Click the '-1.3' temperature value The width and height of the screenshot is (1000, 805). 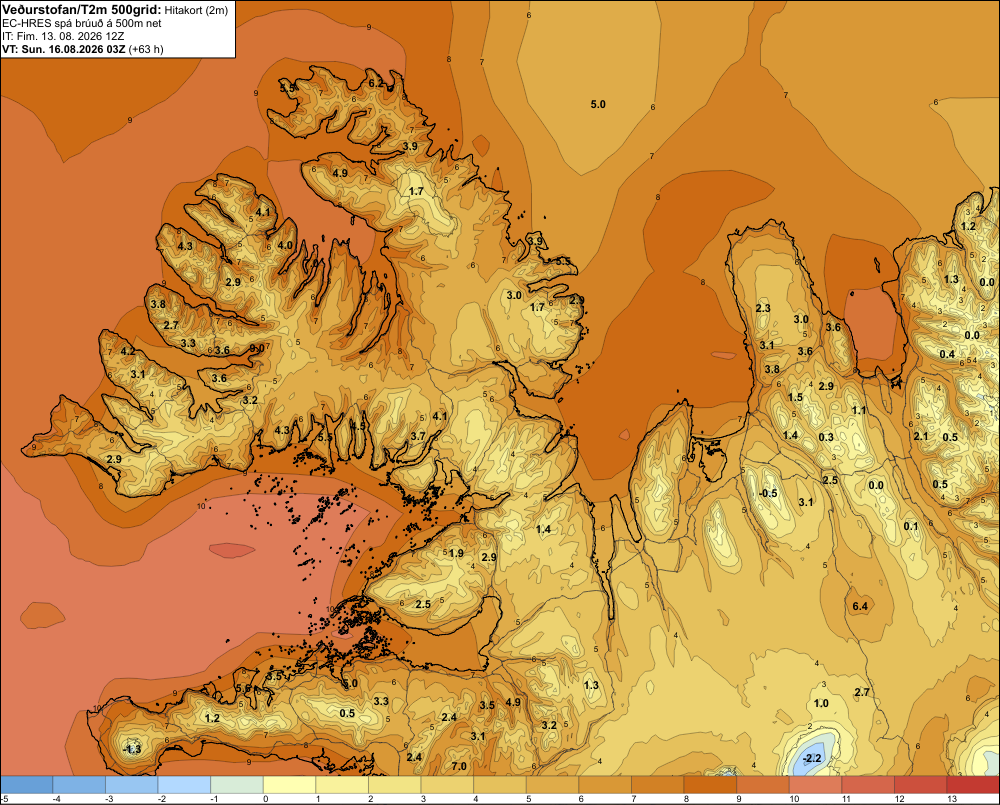[132, 749]
